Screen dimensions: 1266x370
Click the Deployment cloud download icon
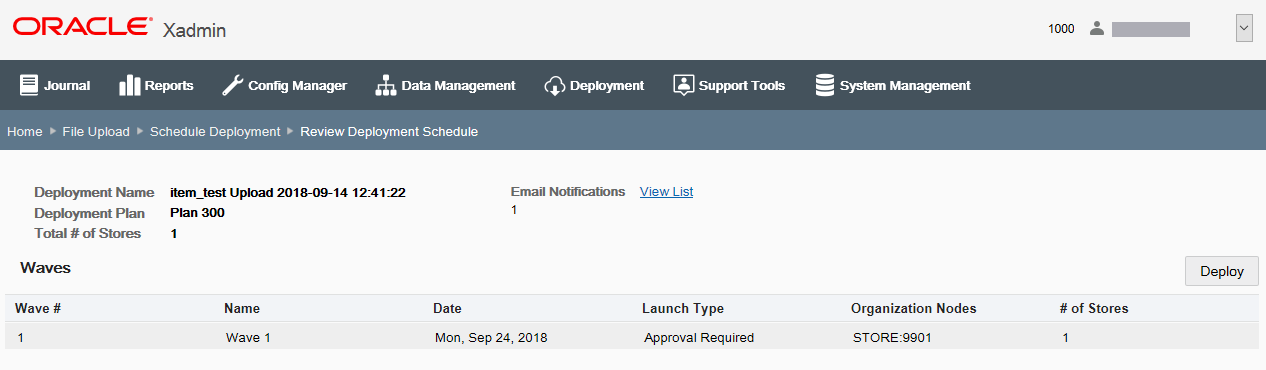point(555,86)
